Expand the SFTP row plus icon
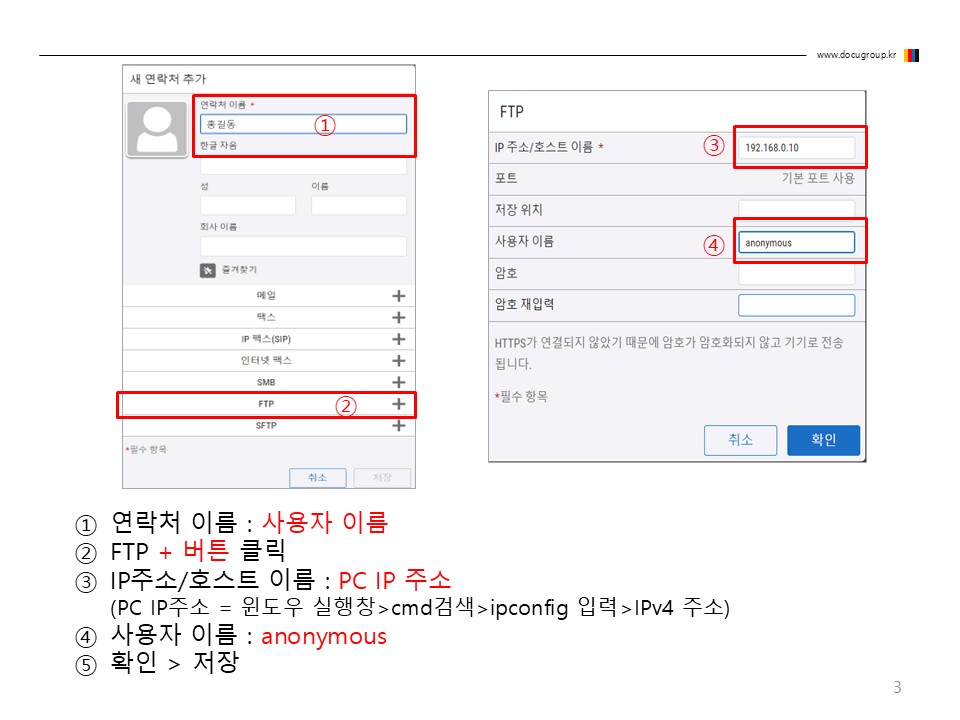Screen dimensions: 960x720 pos(399,425)
